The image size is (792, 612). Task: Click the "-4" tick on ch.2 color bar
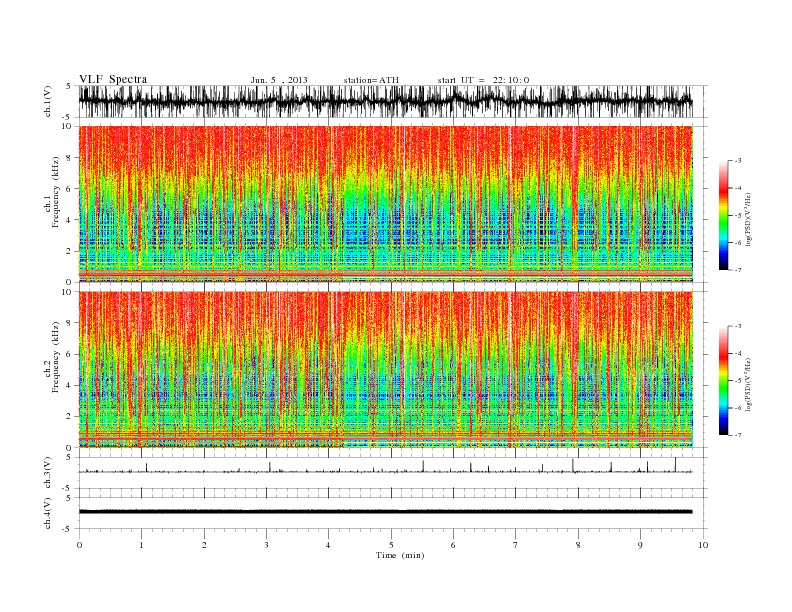738,353
